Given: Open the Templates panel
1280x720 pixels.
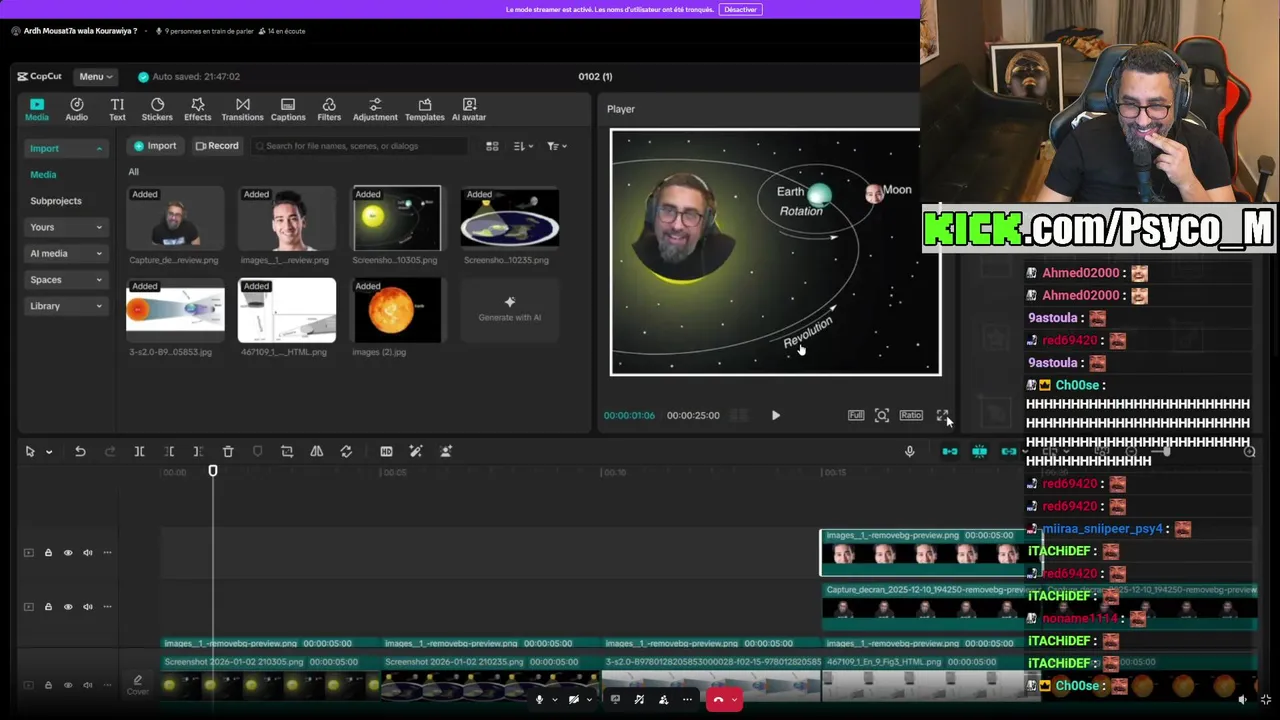Looking at the screenshot, I should click(x=425, y=110).
